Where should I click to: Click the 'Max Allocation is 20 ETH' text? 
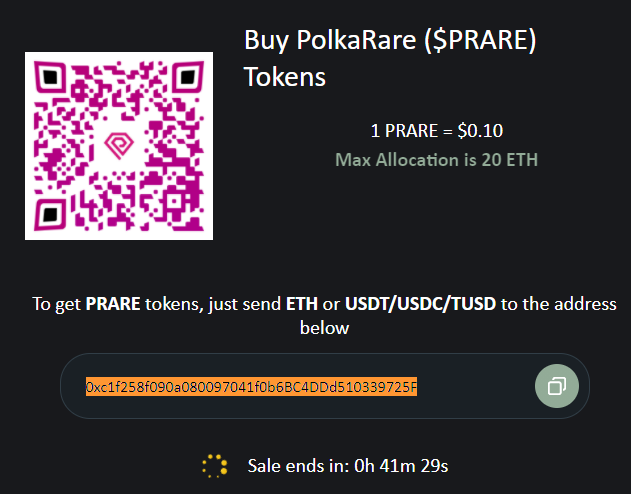point(437,160)
